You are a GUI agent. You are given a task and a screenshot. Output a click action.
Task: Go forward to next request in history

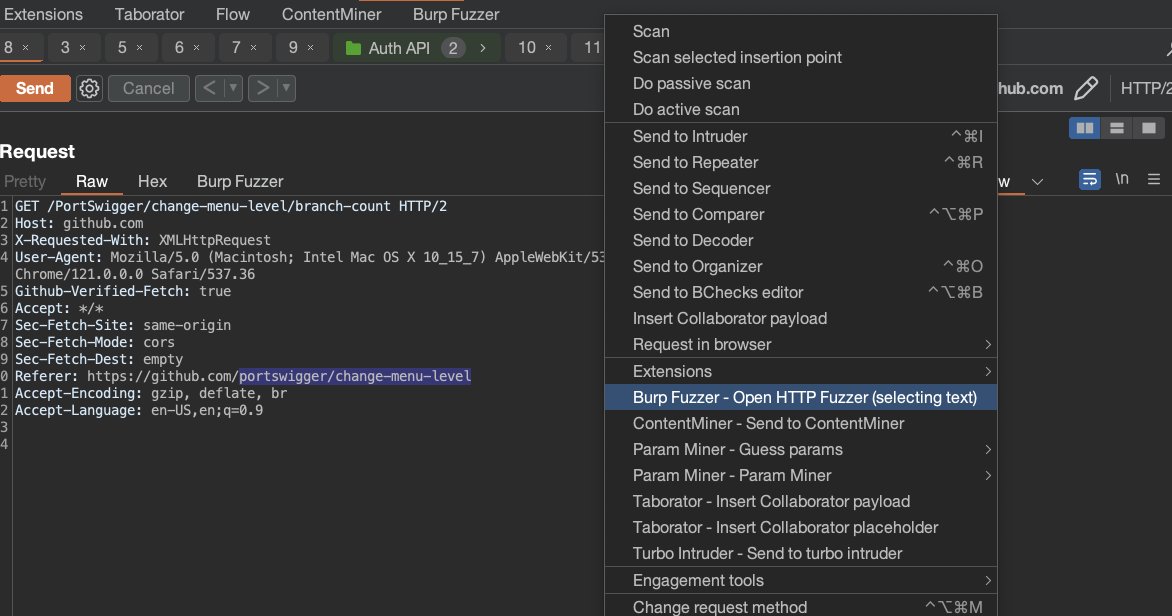(262, 88)
